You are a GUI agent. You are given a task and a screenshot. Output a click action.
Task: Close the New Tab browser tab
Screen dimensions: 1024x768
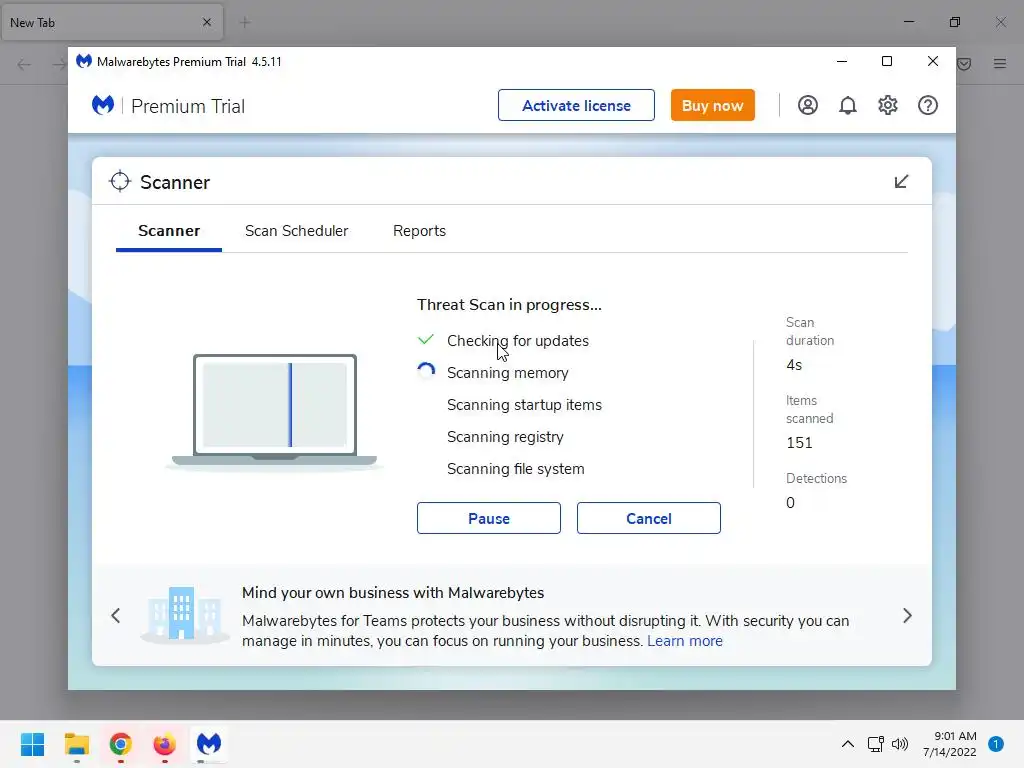207,22
